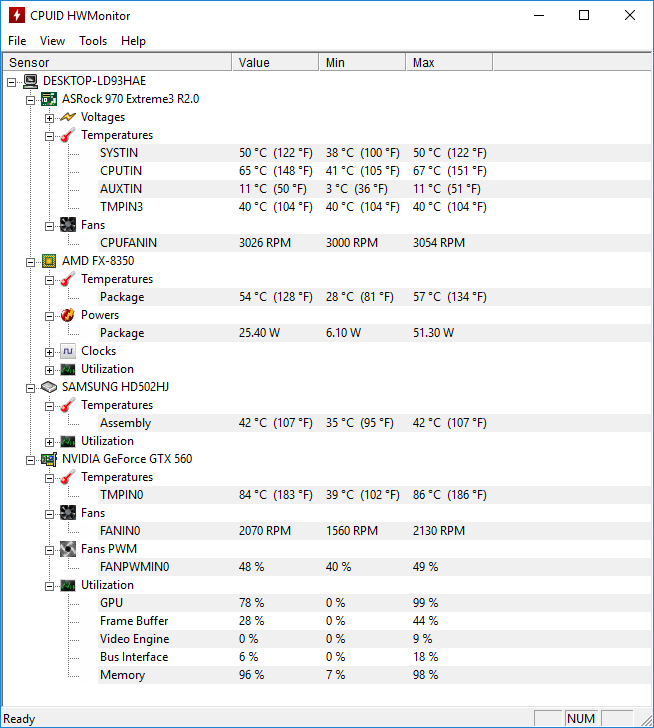Click the Min column header

point(363,62)
